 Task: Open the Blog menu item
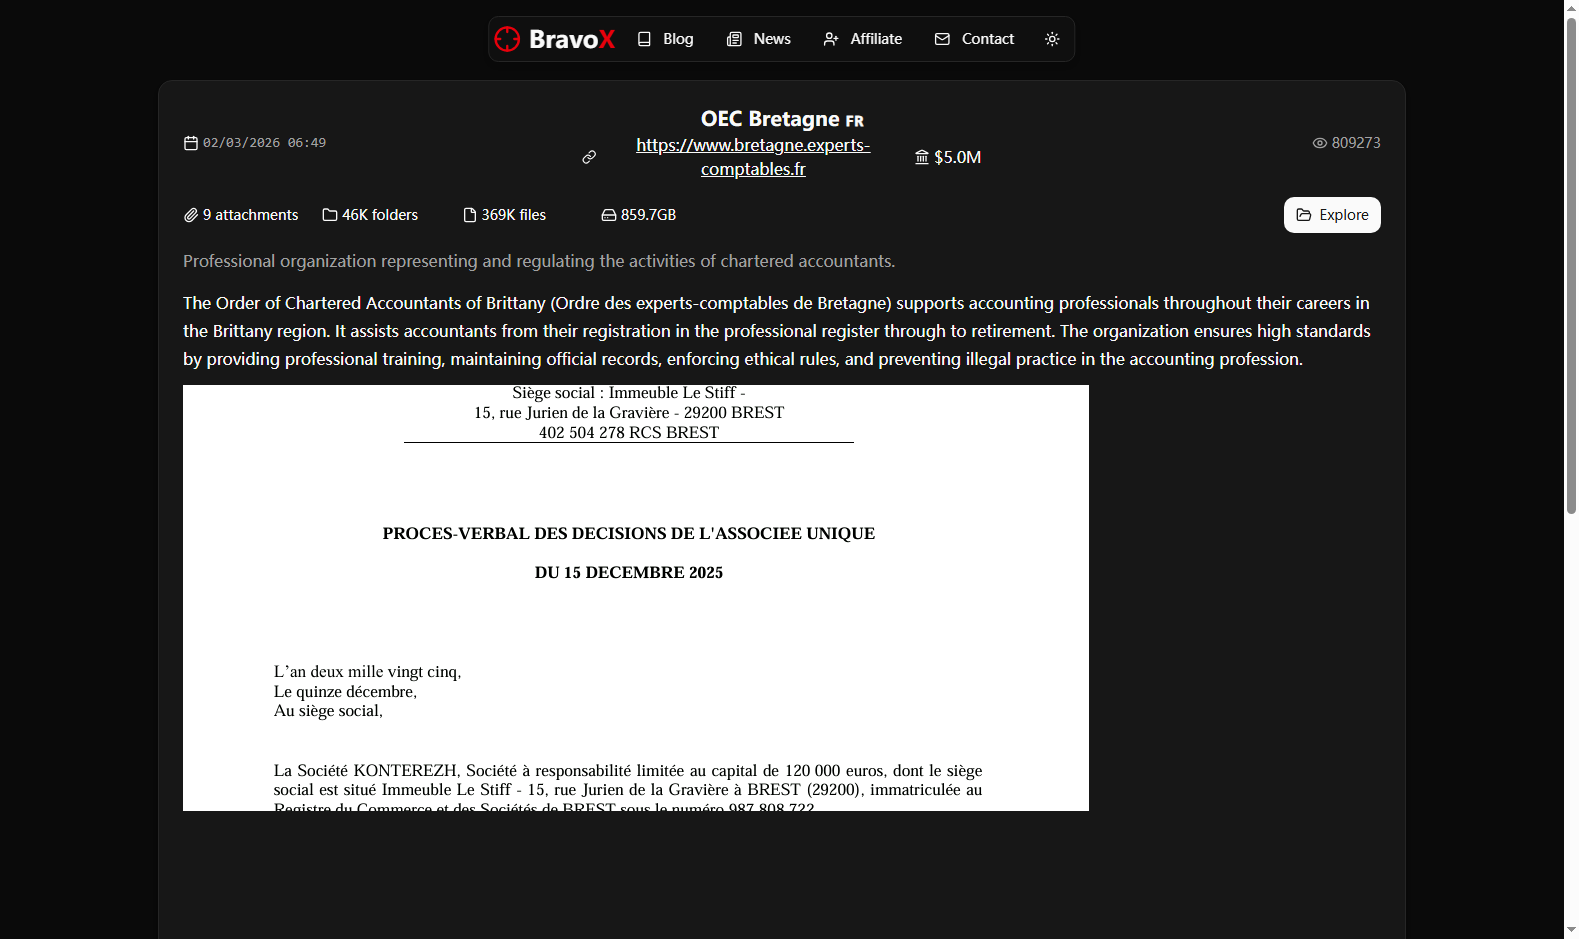coord(665,39)
